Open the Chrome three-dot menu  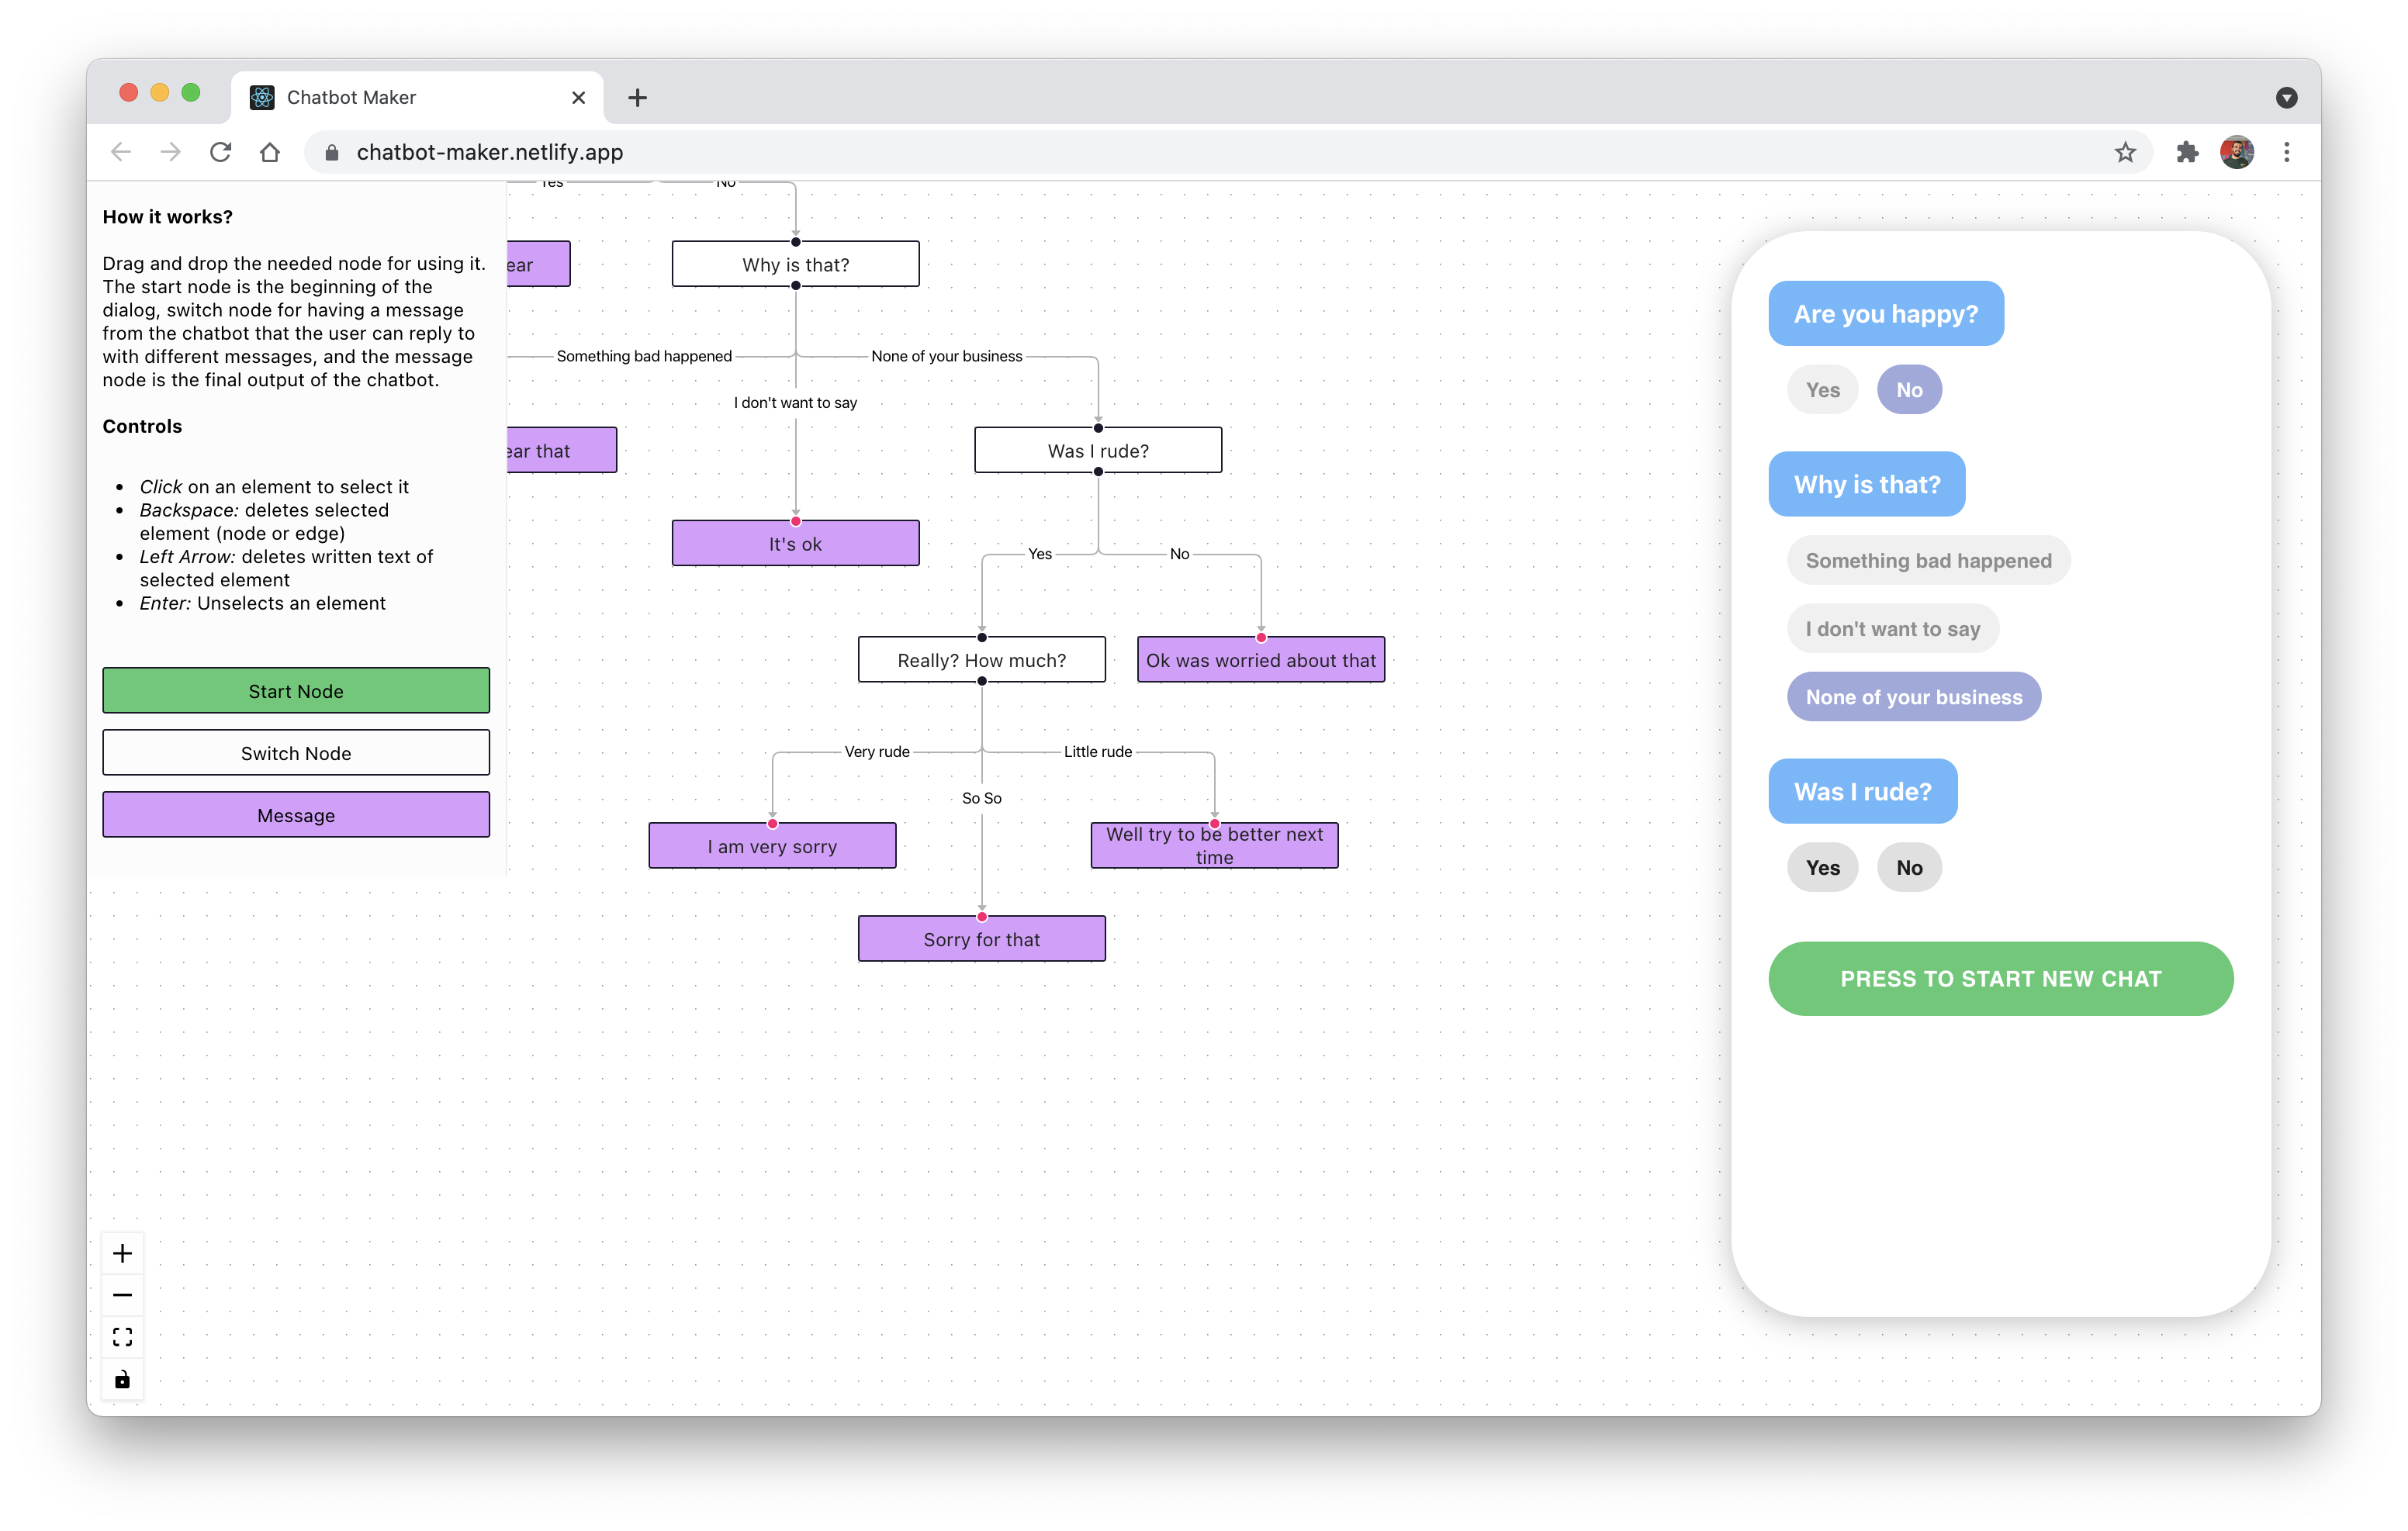[x=2286, y=152]
